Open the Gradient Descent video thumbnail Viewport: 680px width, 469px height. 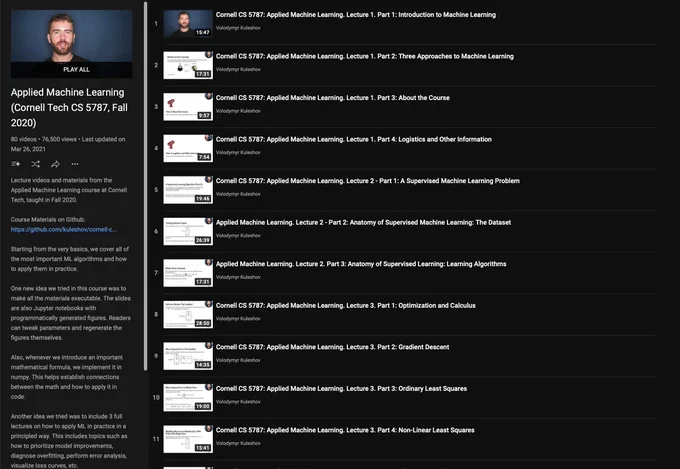(x=188, y=356)
